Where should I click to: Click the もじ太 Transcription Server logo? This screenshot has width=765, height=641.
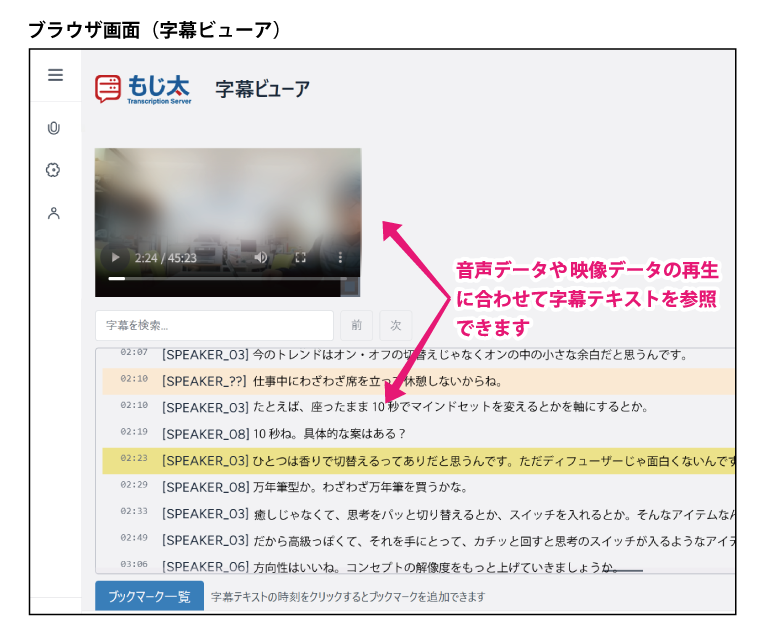coord(143,89)
